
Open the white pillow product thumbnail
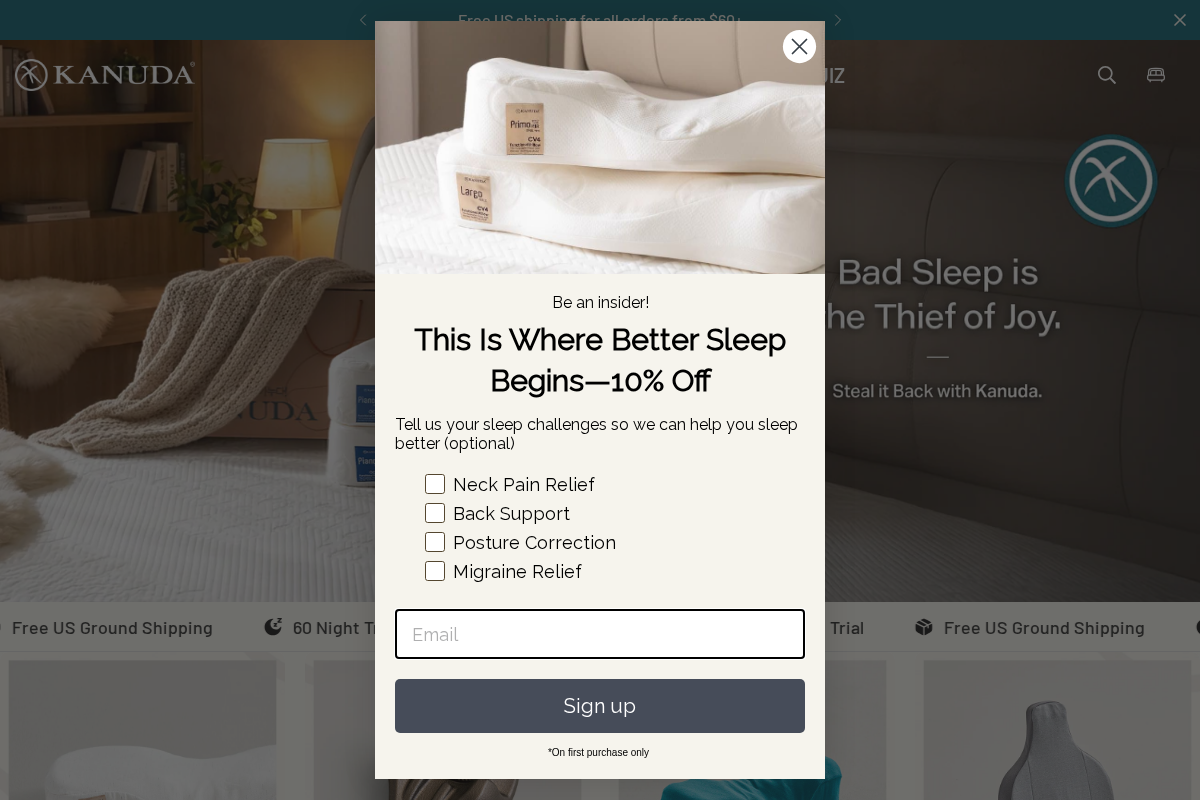click(143, 730)
